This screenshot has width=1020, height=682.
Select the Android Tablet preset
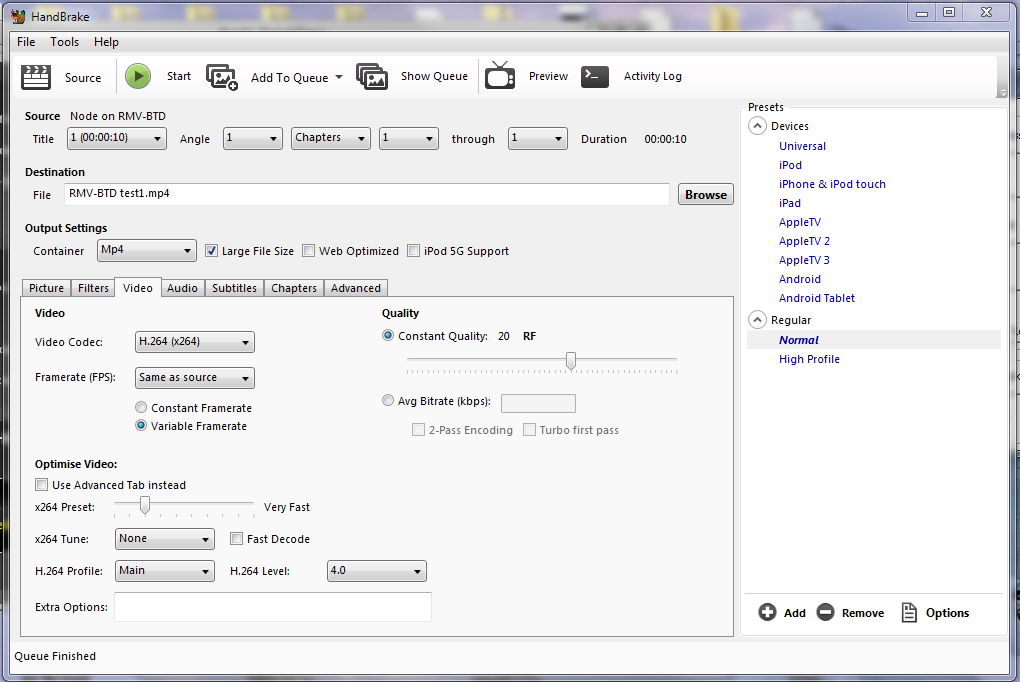click(816, 298)
